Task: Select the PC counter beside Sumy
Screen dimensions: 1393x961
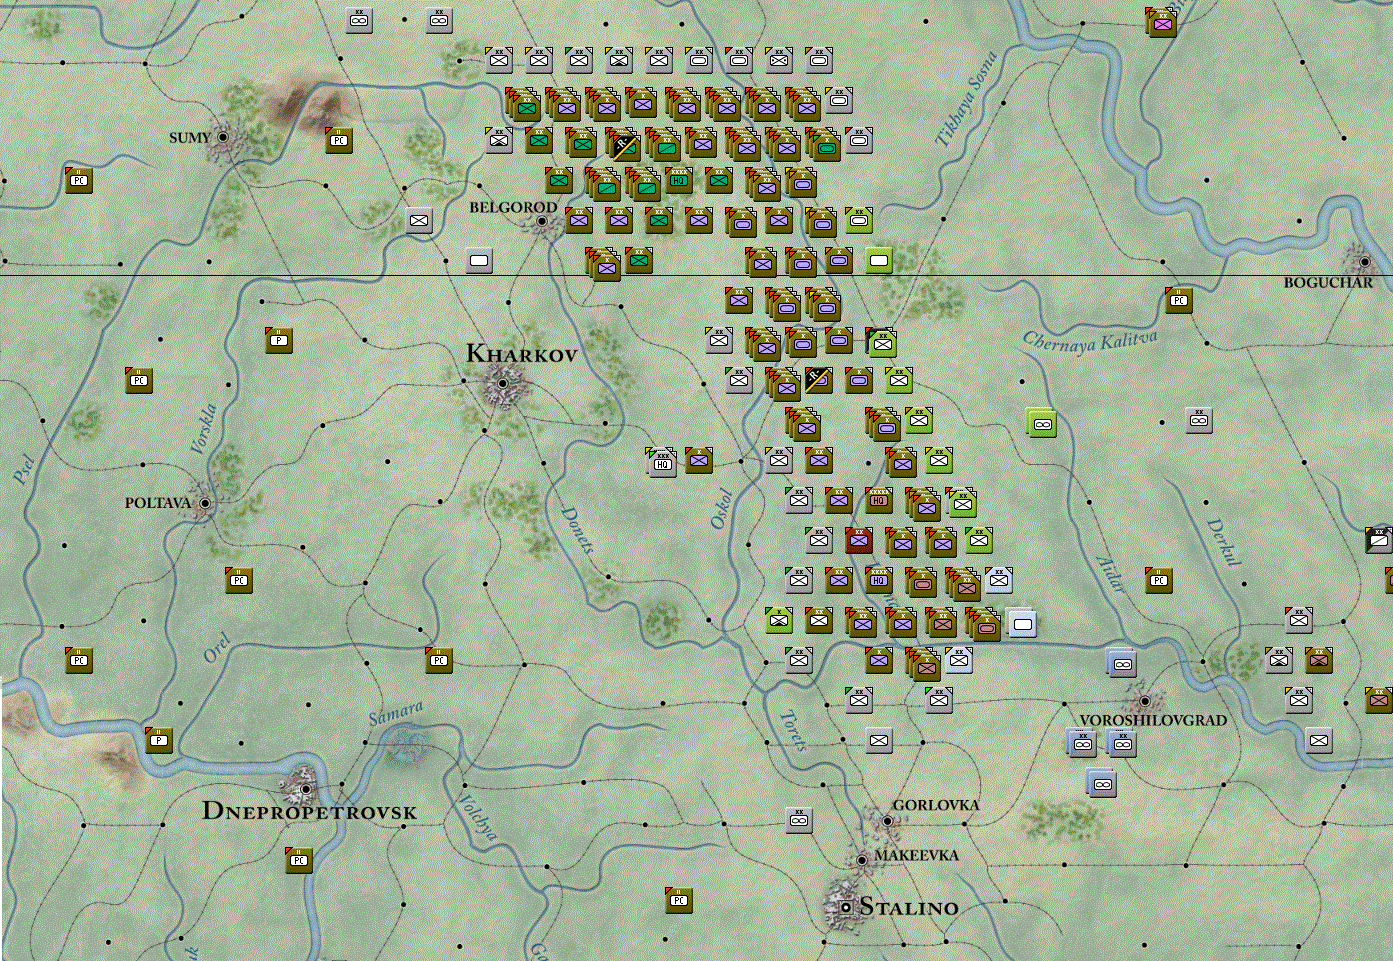Action: tap(339, 140)
